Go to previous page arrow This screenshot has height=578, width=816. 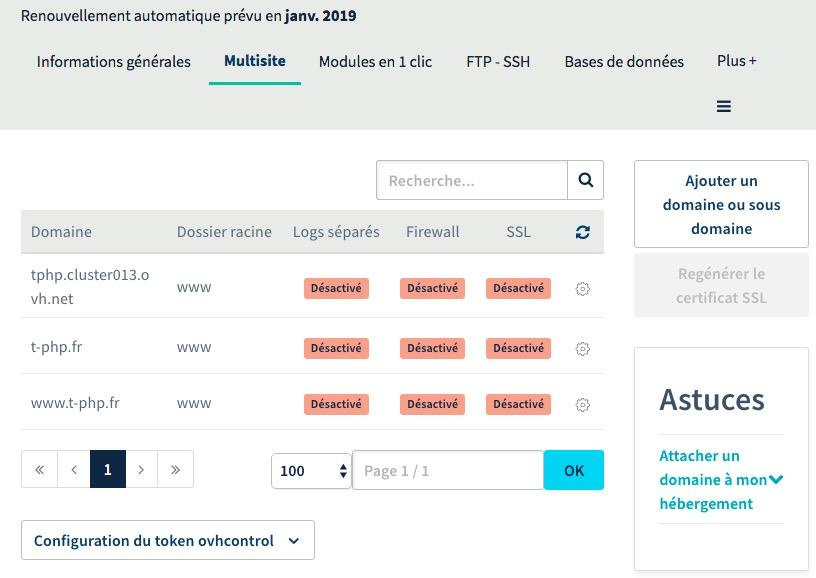tap(73, 470)
